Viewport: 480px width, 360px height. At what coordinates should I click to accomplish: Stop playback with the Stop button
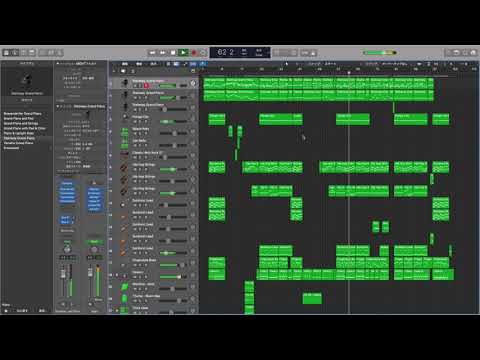coord(173,53)
